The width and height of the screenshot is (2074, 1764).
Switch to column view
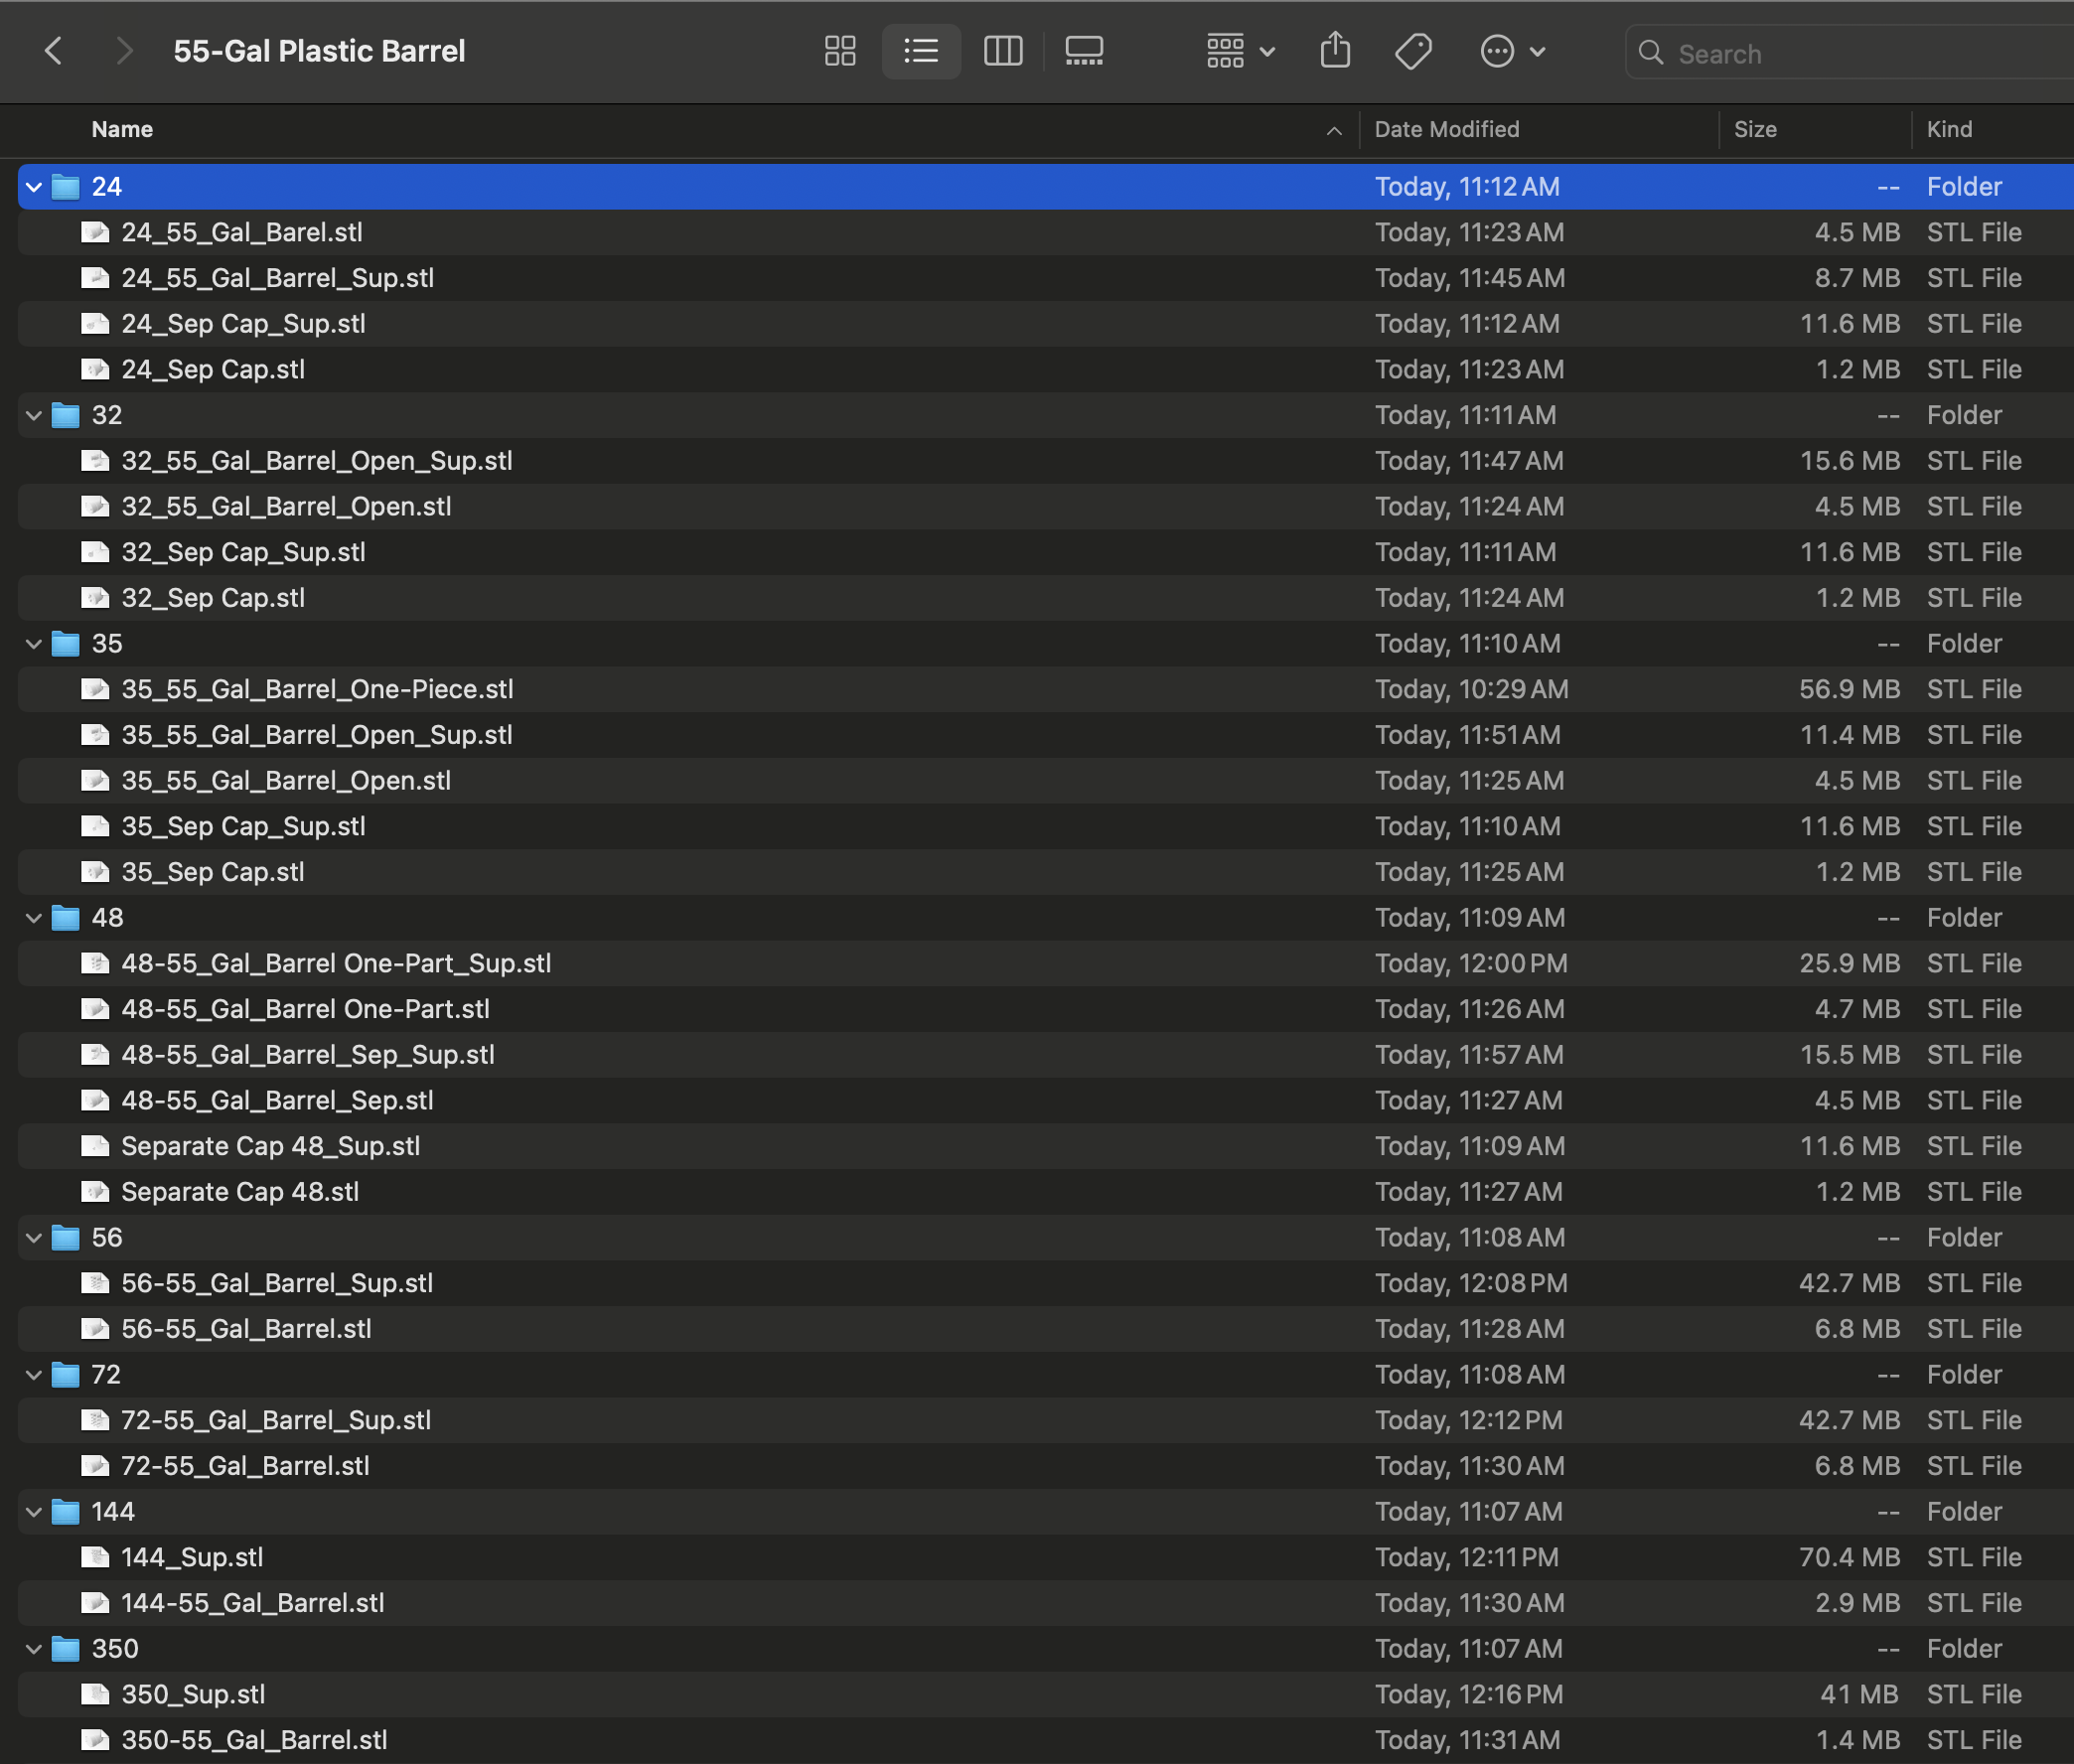point(1002,51)
